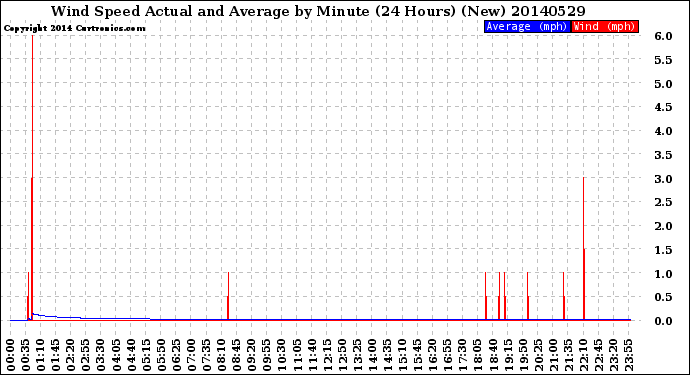Click the 23:55 time label
Screen dimensions: 690x375
coord(628,355)
